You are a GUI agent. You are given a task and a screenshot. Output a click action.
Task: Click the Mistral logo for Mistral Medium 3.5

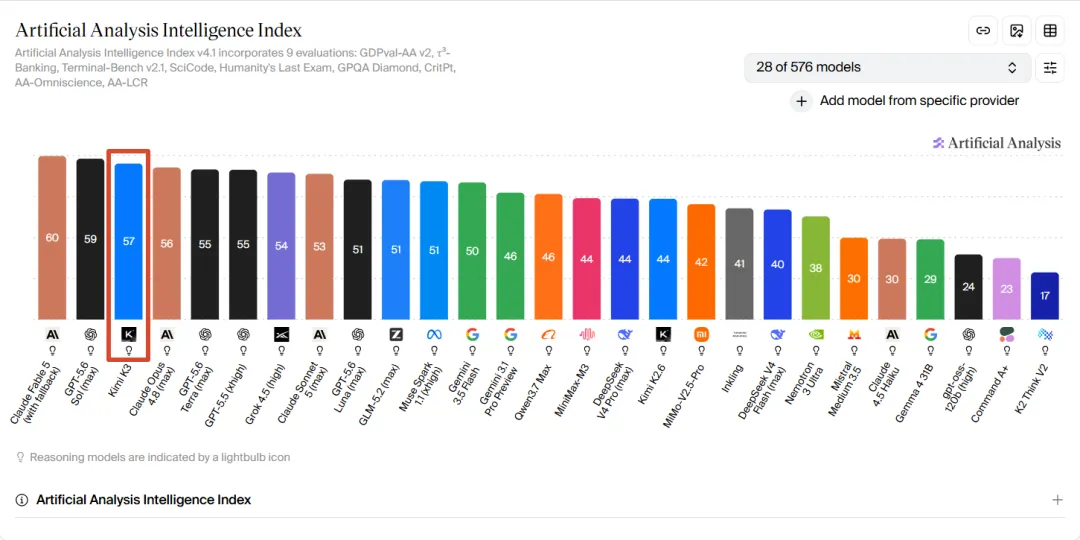click(854, 335)
